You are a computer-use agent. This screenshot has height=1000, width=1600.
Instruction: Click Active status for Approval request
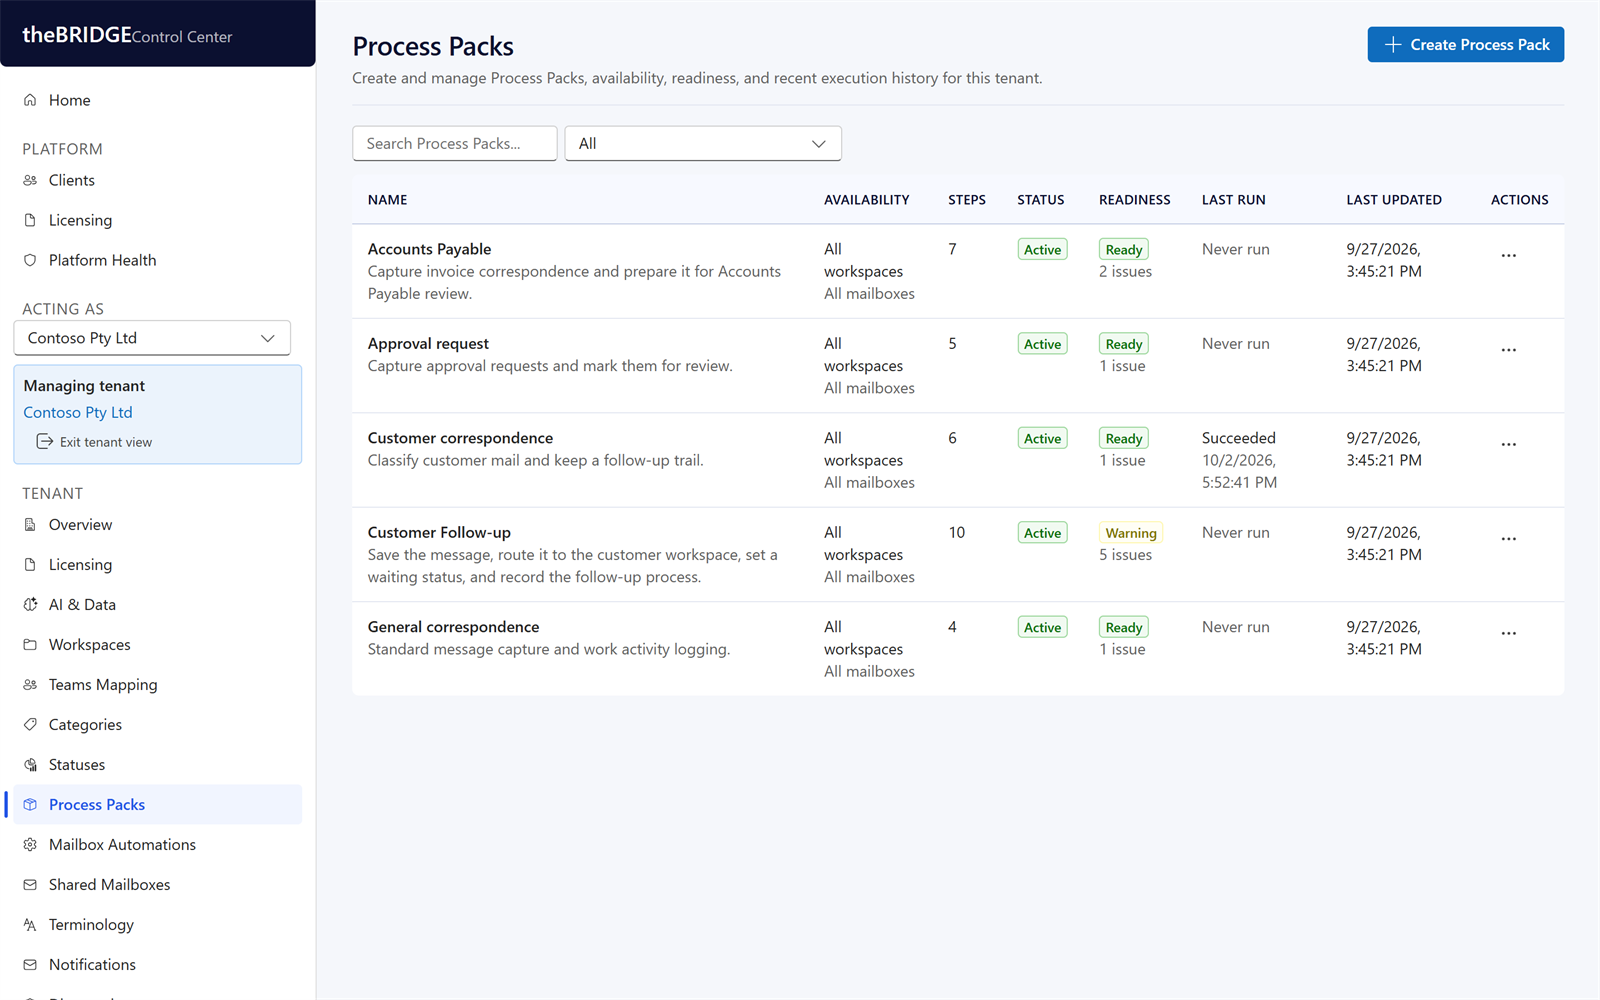click(x=1042, y=344)
